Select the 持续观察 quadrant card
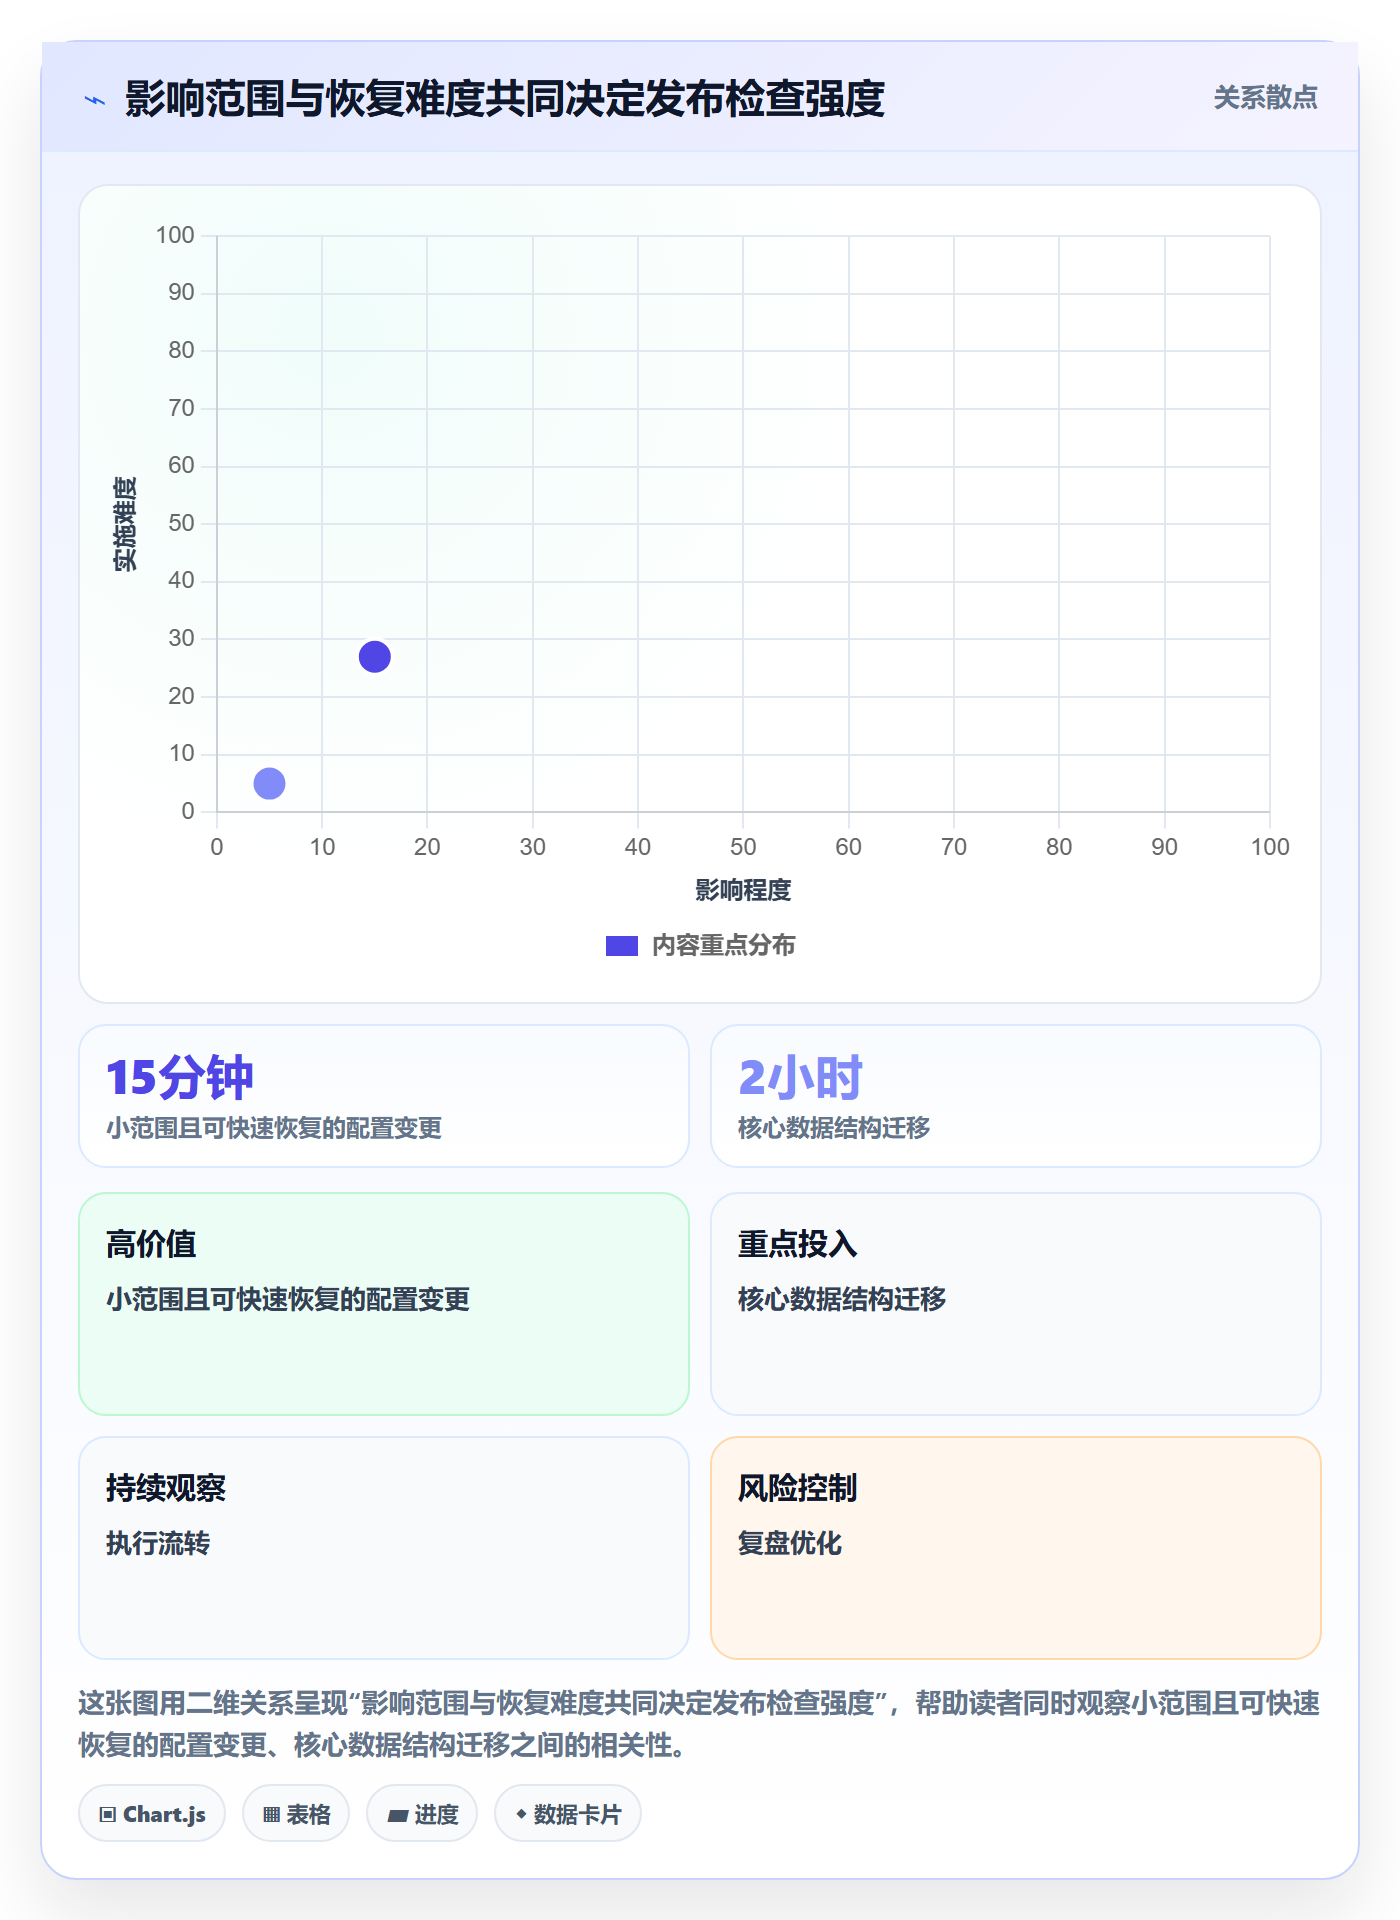The width and height of the screenshot is (1400, 1920). [x=384, y=1548]
